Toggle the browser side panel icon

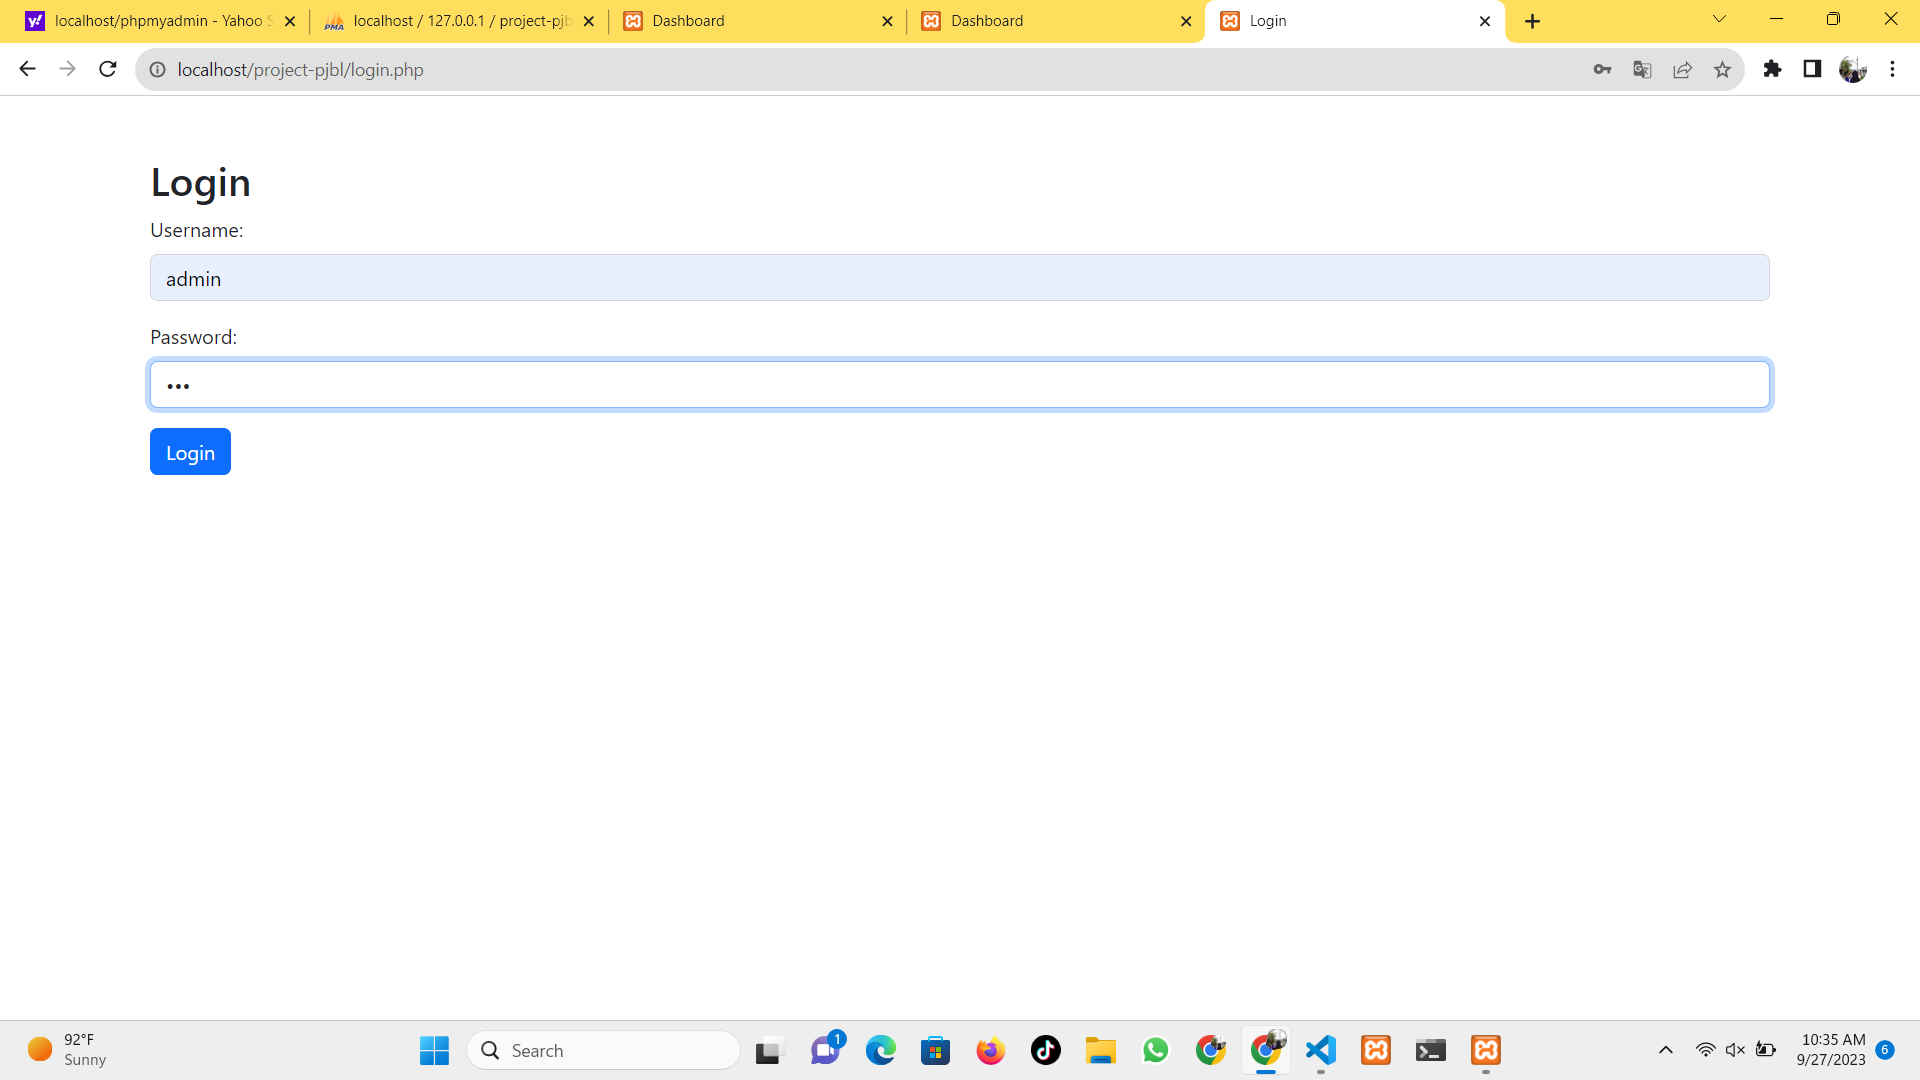pos(1812,69)
